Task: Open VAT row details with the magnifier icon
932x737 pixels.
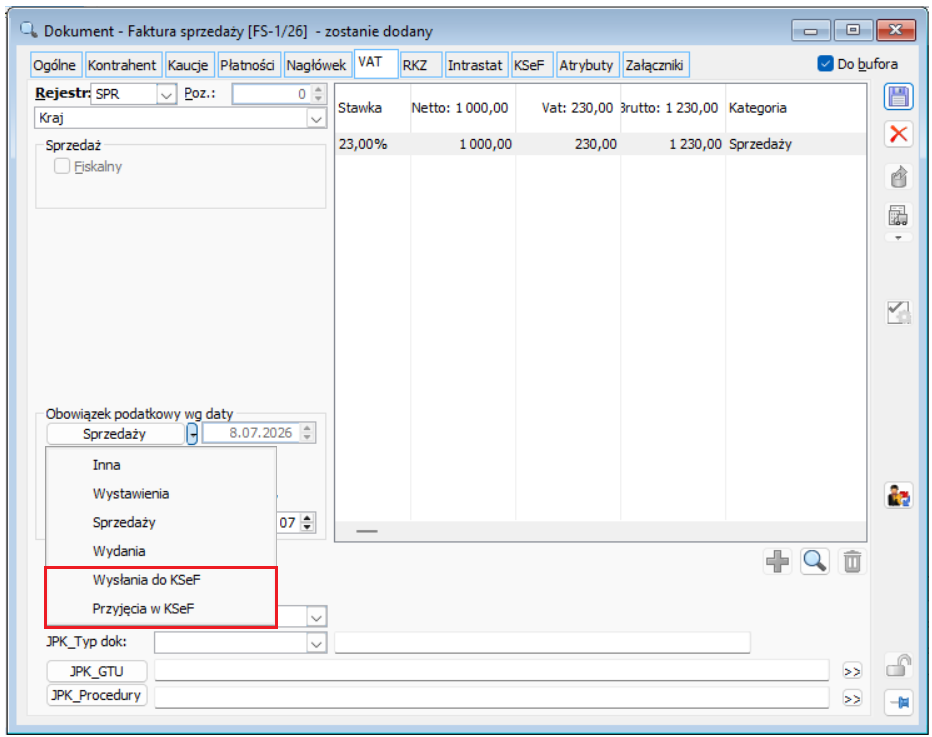Action: 814,561
